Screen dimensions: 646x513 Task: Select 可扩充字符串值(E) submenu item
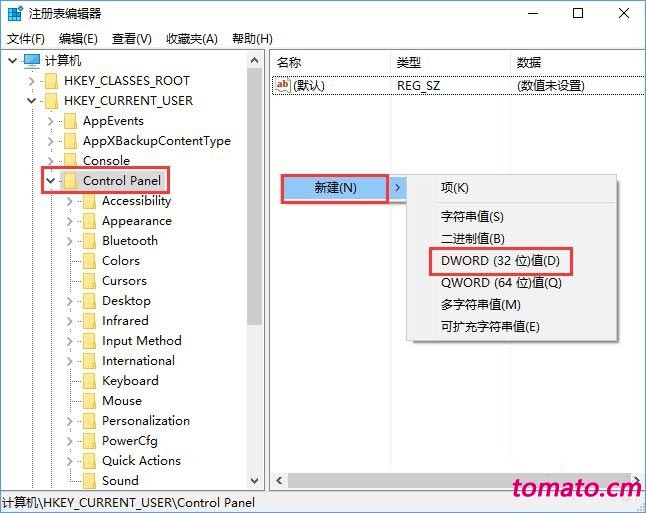[x=490, y=327]
